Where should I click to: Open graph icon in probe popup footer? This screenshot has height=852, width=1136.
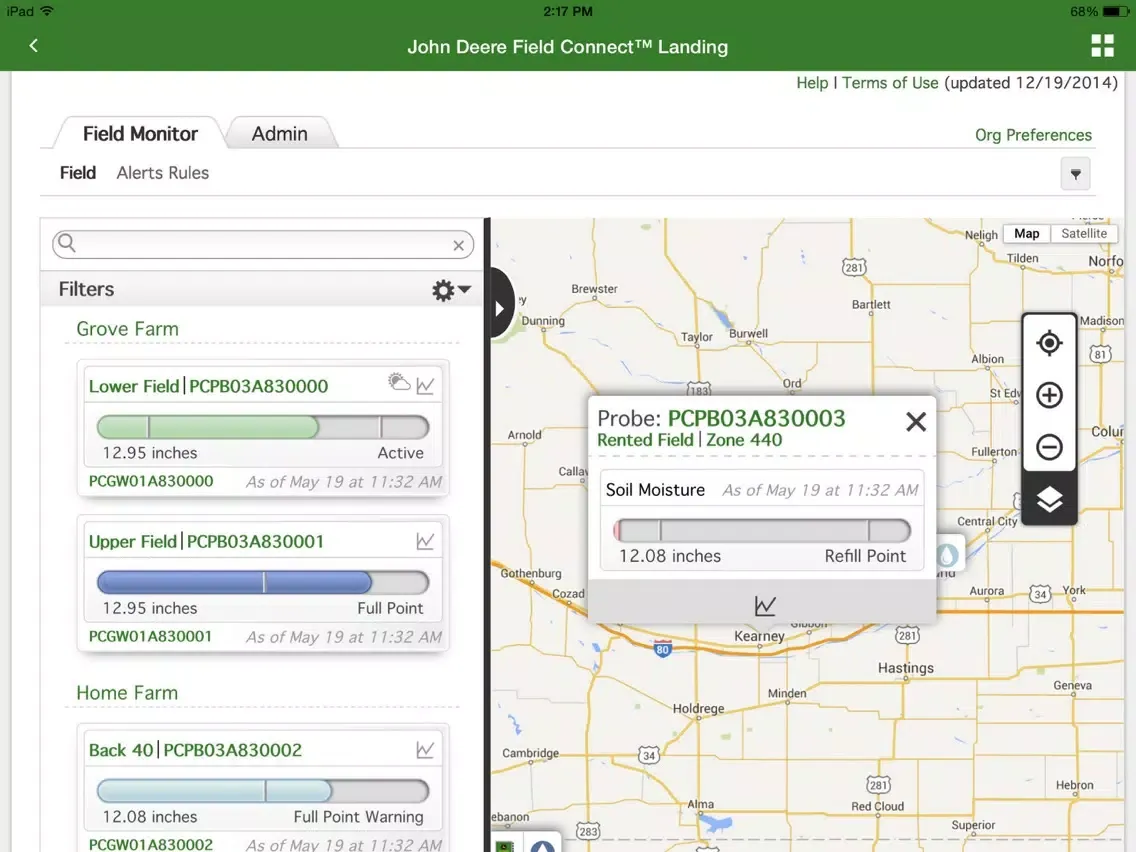coord(764,605)
